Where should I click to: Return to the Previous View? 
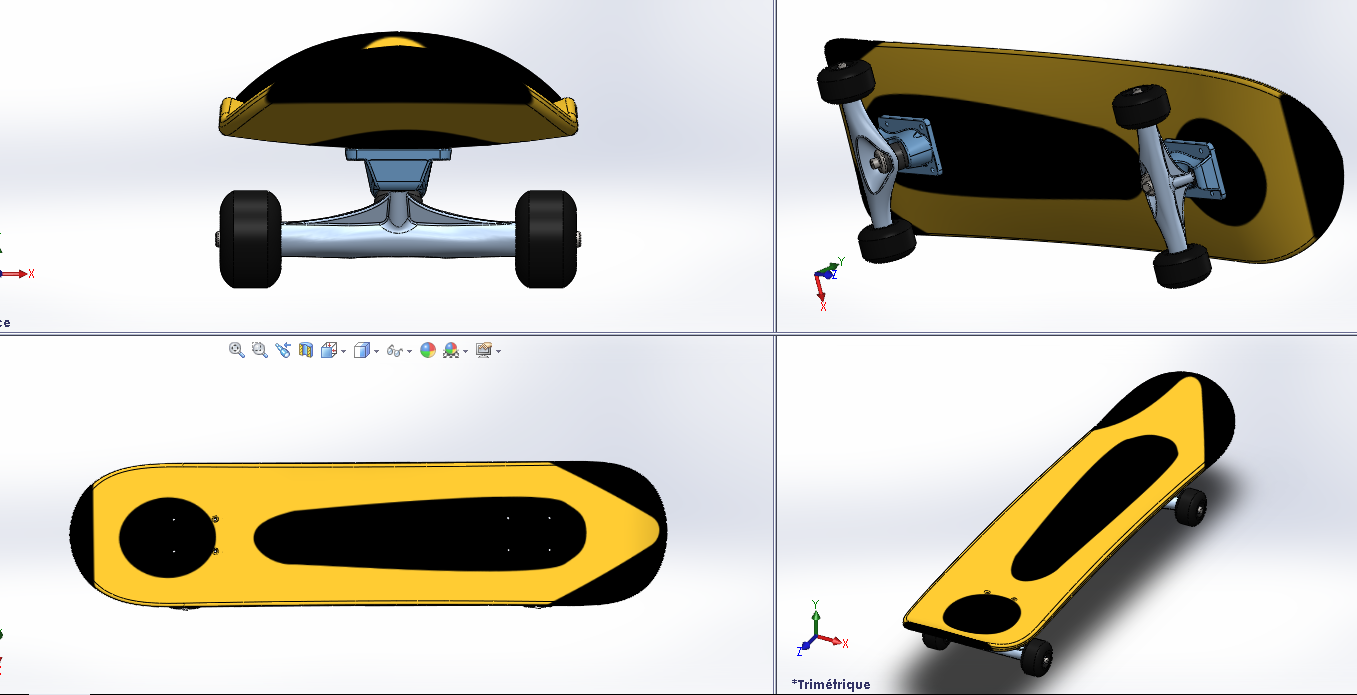click(283, 350)
